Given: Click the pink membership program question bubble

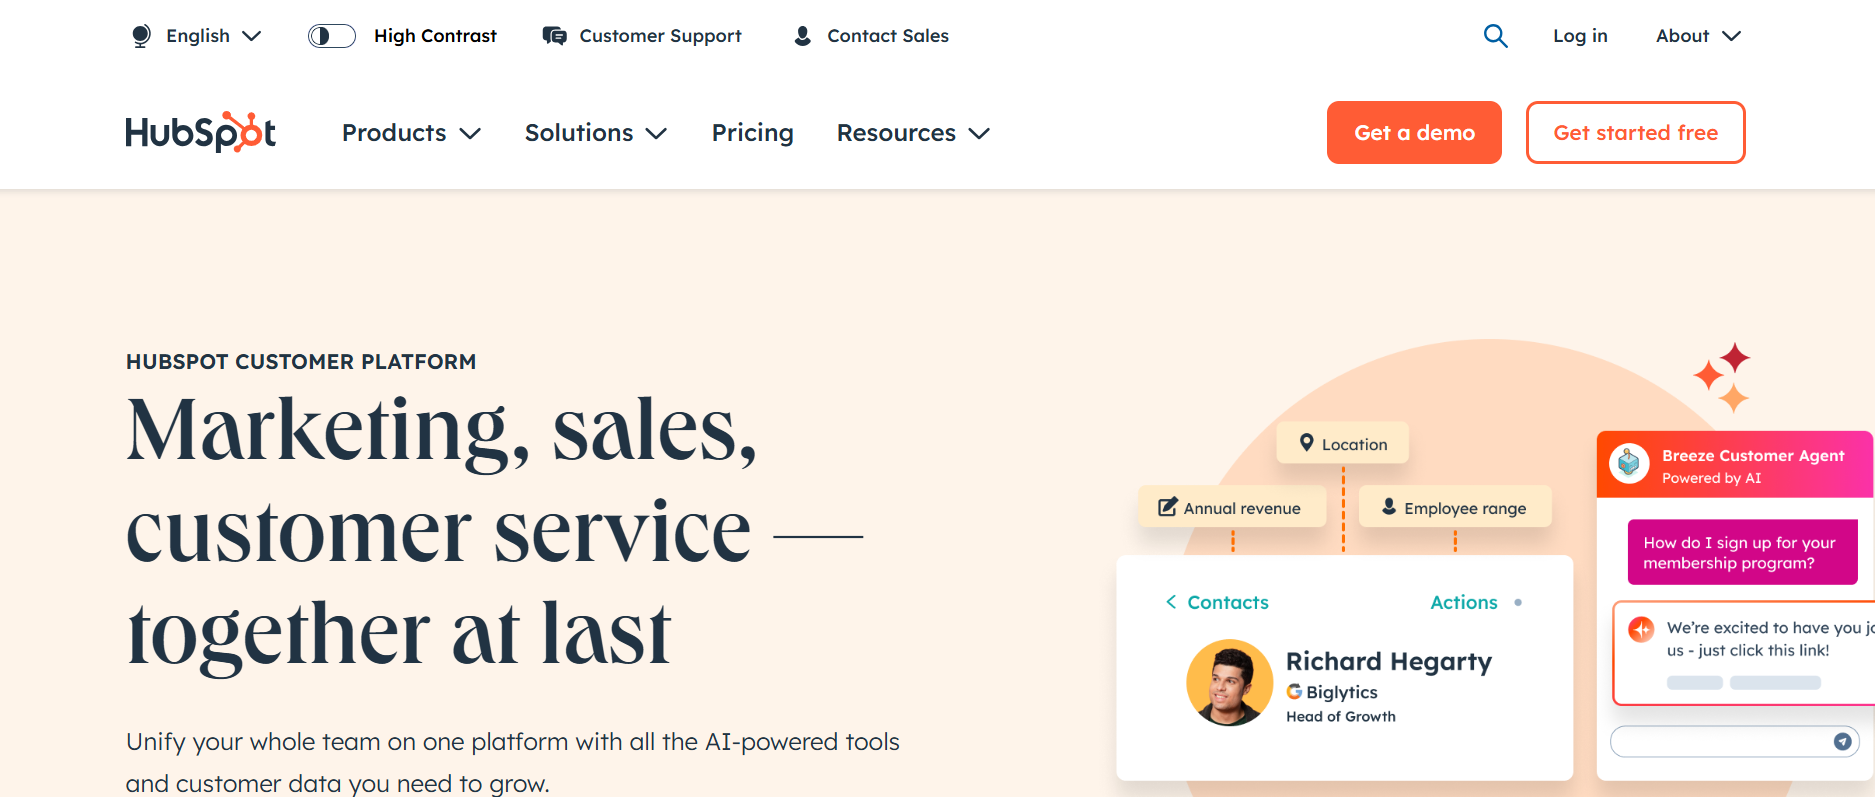Looking at the screenshot, I should click(1742, 552).
